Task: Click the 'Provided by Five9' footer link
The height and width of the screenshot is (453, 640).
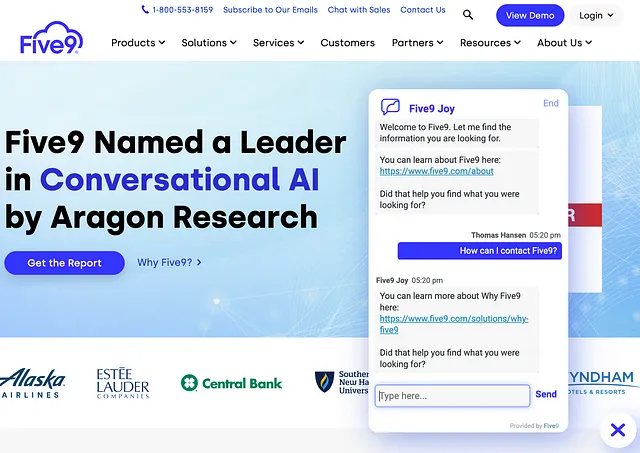Action: click(534, 426)
